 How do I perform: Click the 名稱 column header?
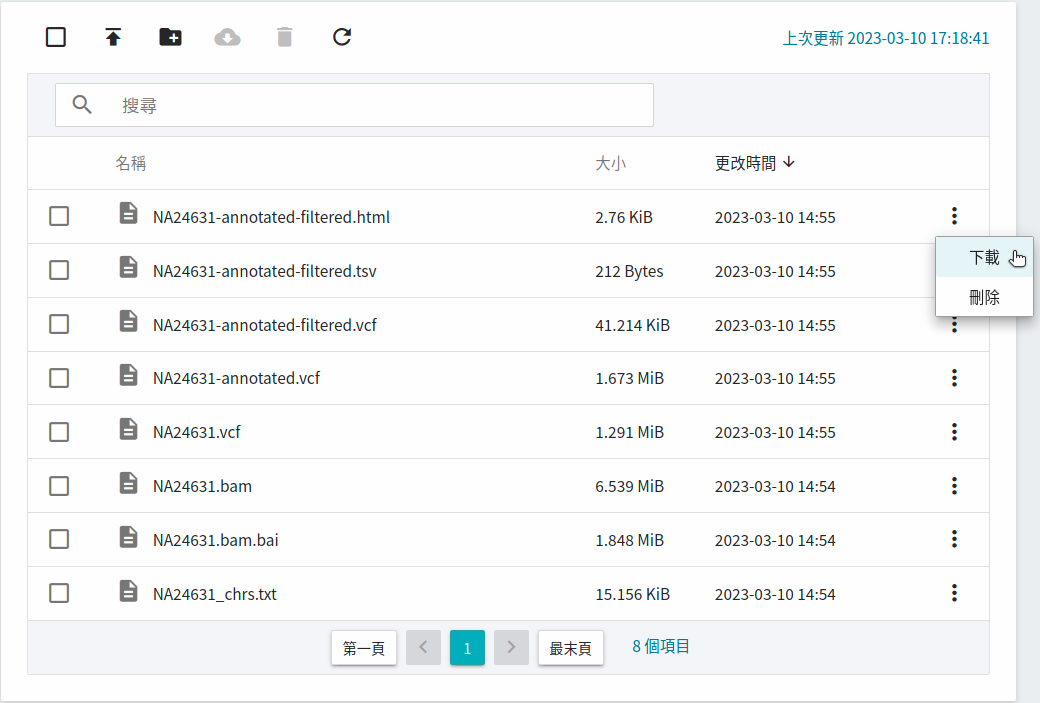click(x=131, y=163)
